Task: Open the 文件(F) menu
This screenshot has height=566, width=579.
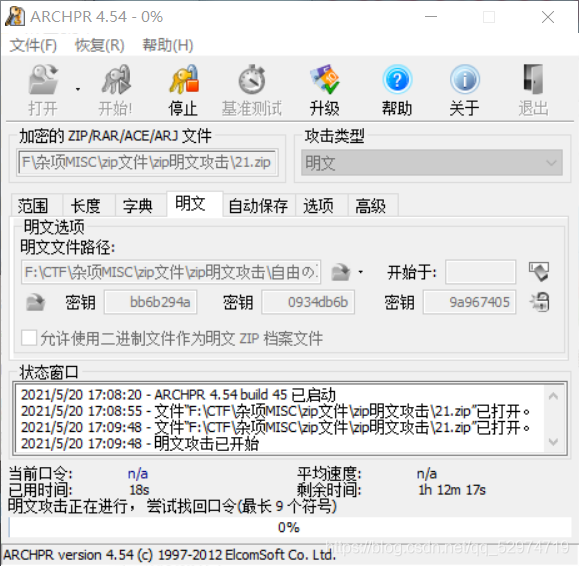Action: point(33,45)
